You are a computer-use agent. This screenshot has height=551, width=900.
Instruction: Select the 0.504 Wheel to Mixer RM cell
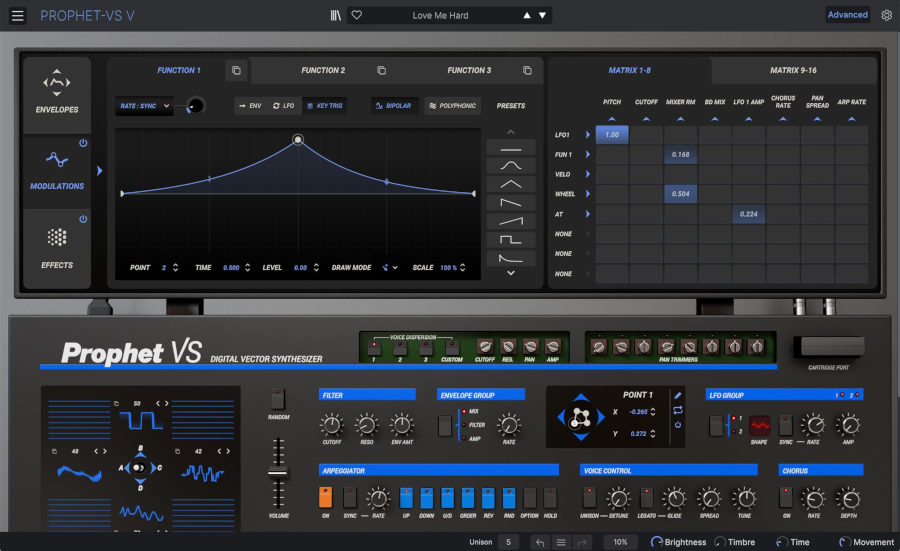pyautogui.click(x=679, y=194)
